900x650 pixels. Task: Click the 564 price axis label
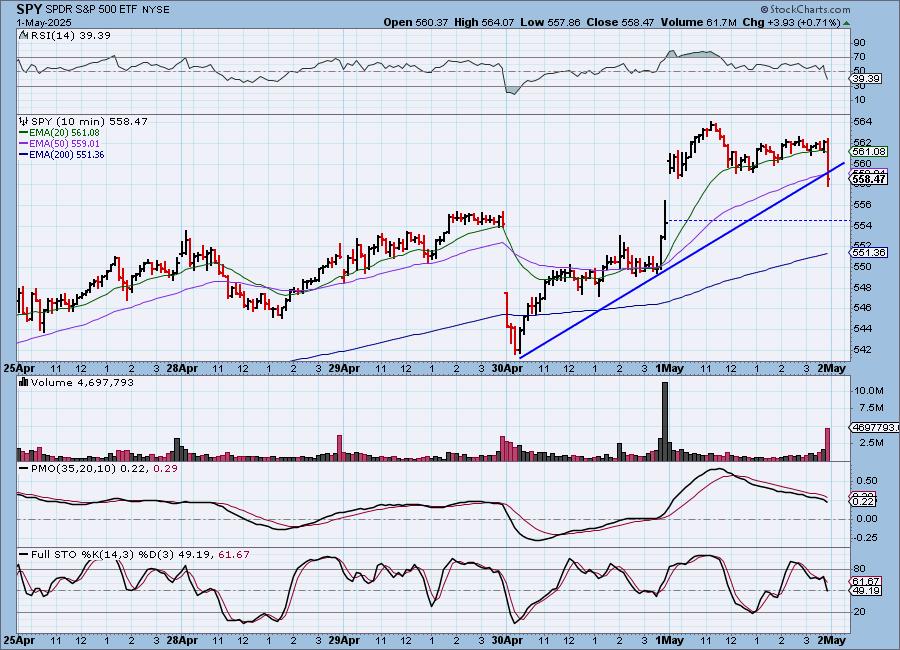863,122
